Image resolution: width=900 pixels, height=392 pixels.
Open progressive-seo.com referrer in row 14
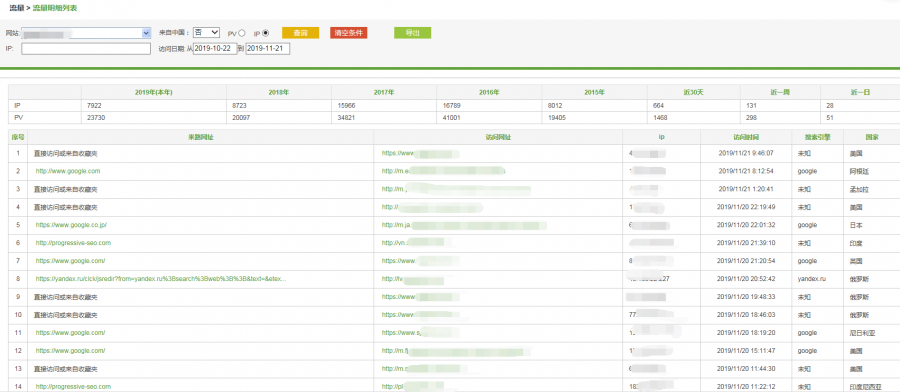(73, 387)
